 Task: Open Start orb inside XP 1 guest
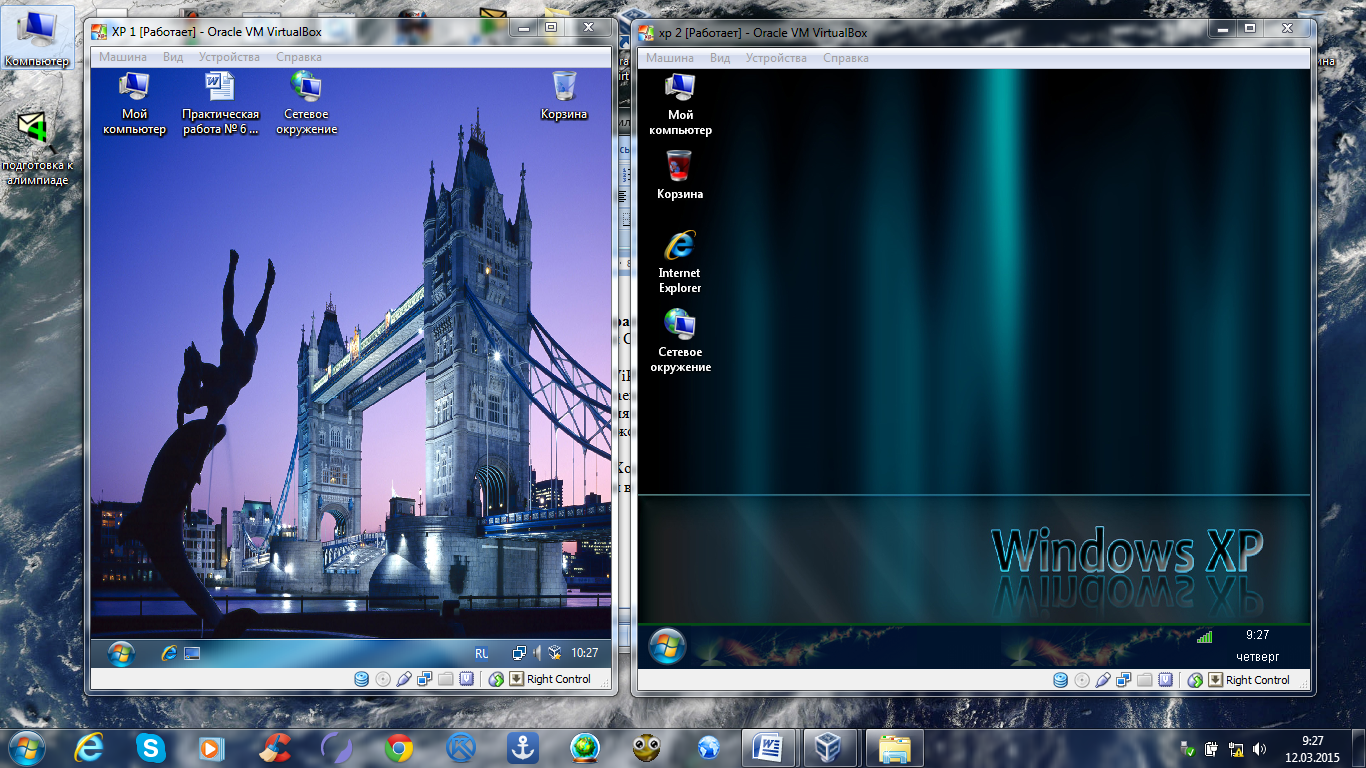pyautogui.click(x=121, y=653)
